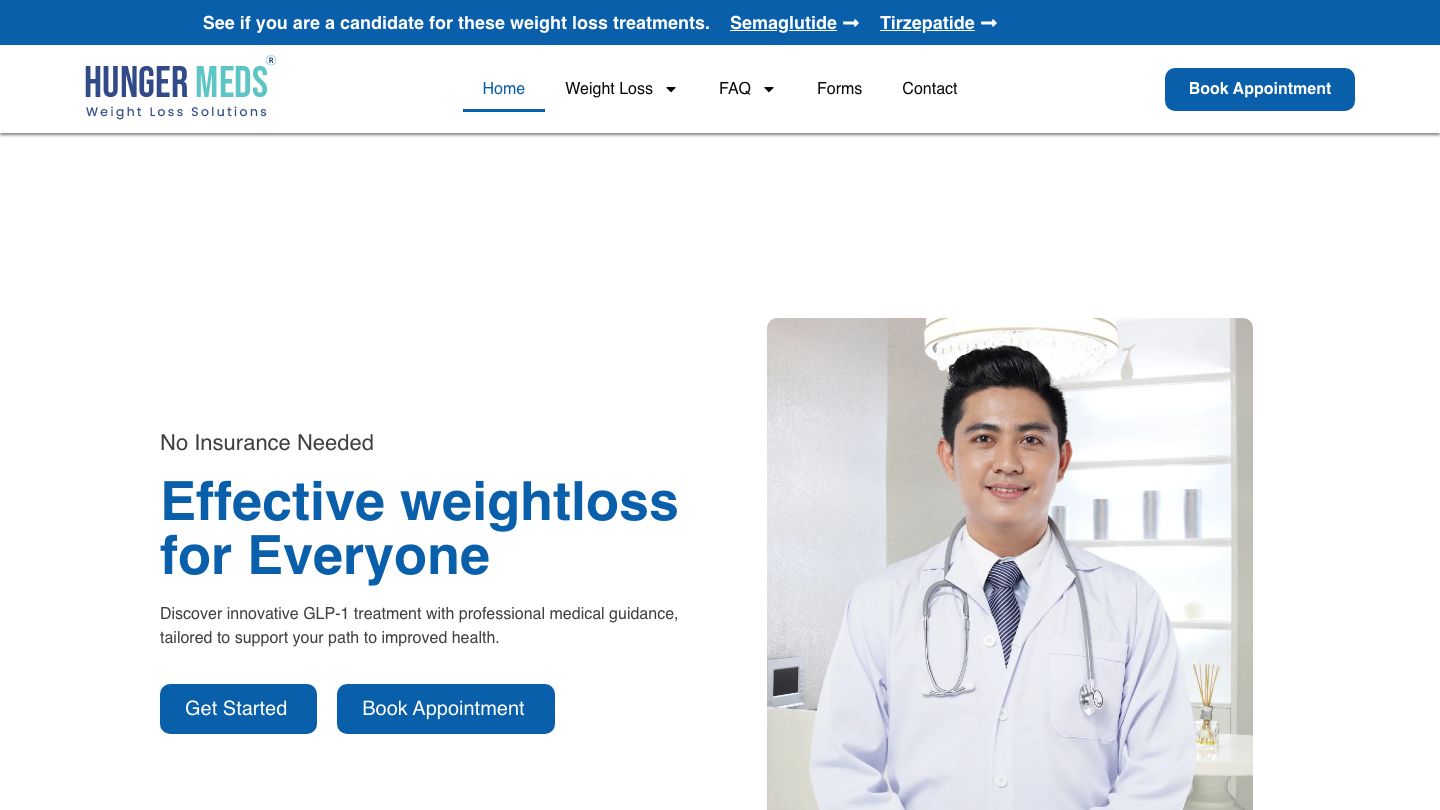Screen dimensions: 1440x810
Task: Click the 'Effective weightloss for Everyone' heading
Action: [419, 528]
